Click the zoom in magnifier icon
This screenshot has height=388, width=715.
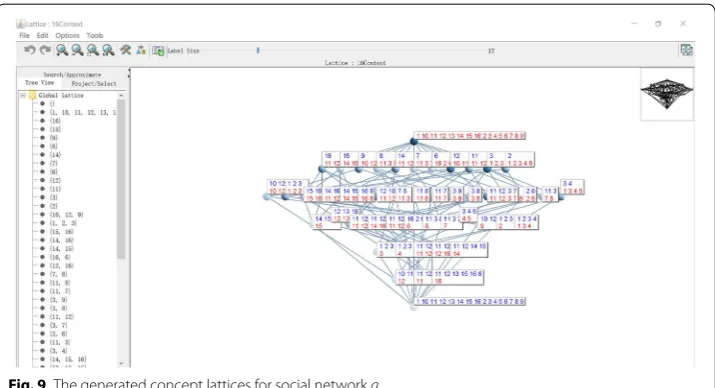(x=62, y=50)
